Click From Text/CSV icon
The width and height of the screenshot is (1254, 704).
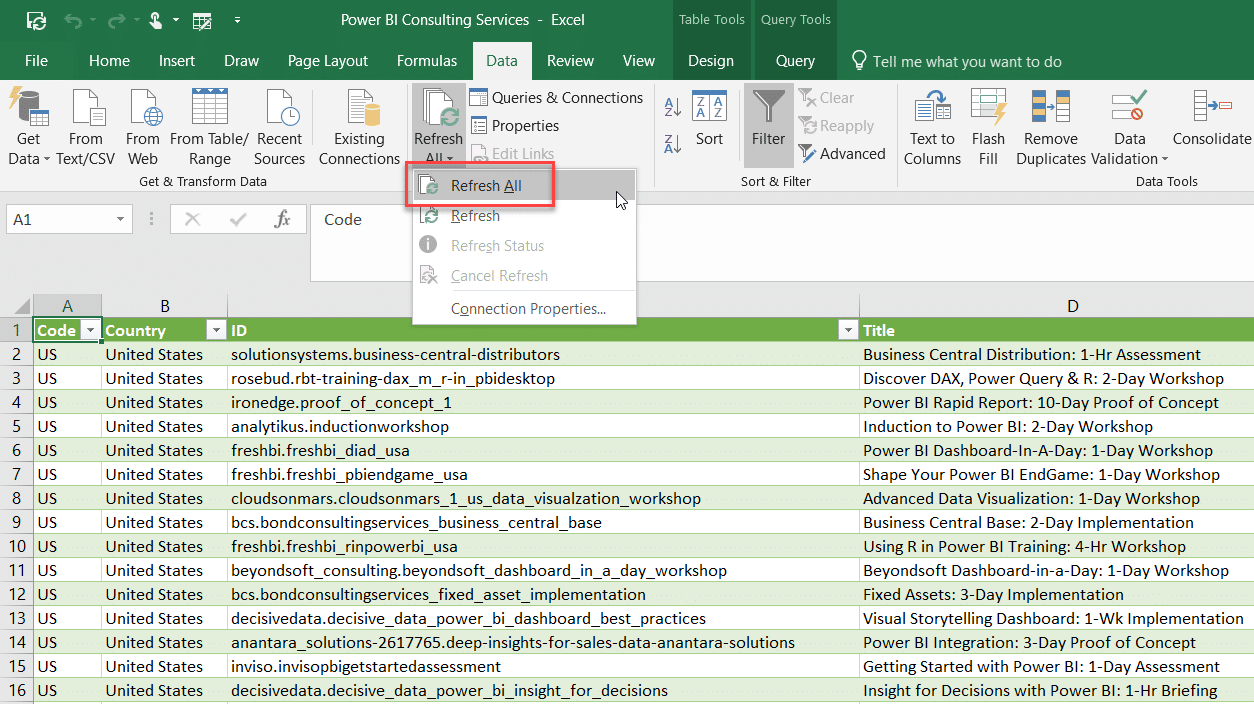coord(86,127)
